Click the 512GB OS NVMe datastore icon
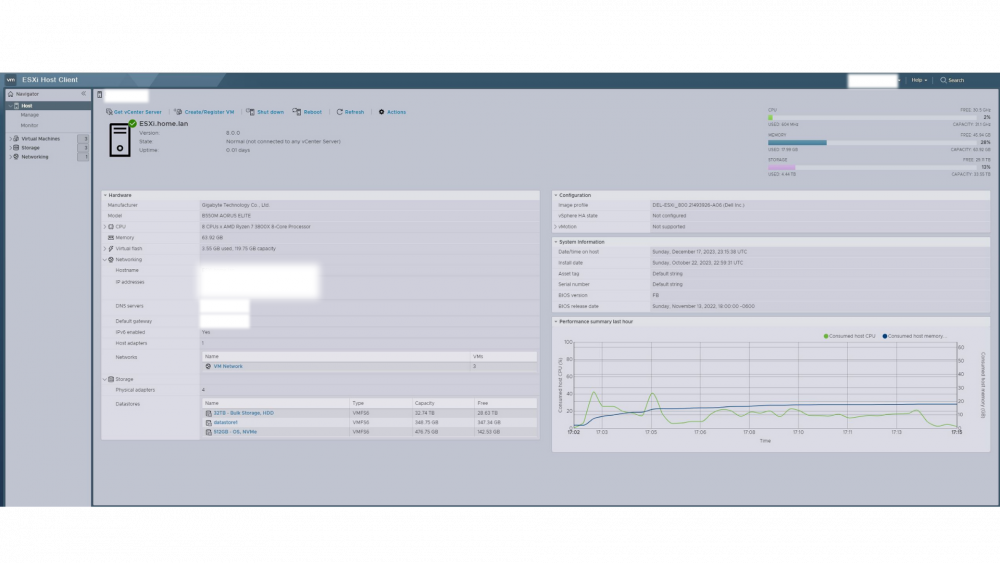This screenshot has height=563, width=1000. [209, 432]
